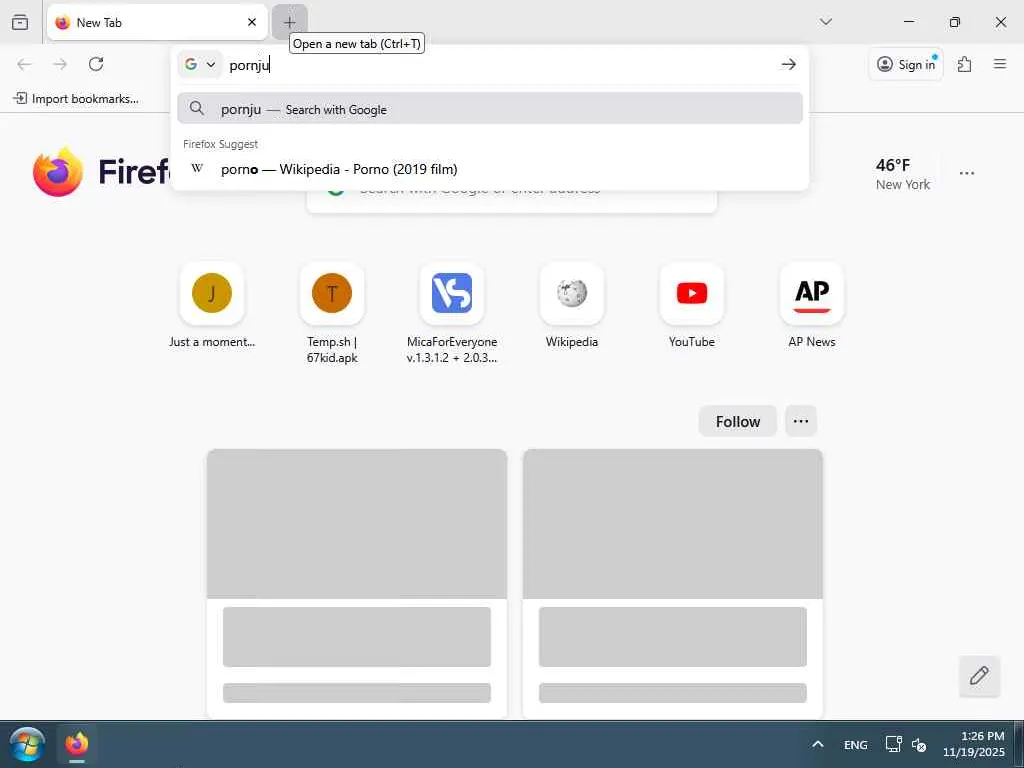The height and width of the screenshot is (768, 1024).
Task: Open the Wikipedia shortcut tile
Action: (x=571, y=306)
